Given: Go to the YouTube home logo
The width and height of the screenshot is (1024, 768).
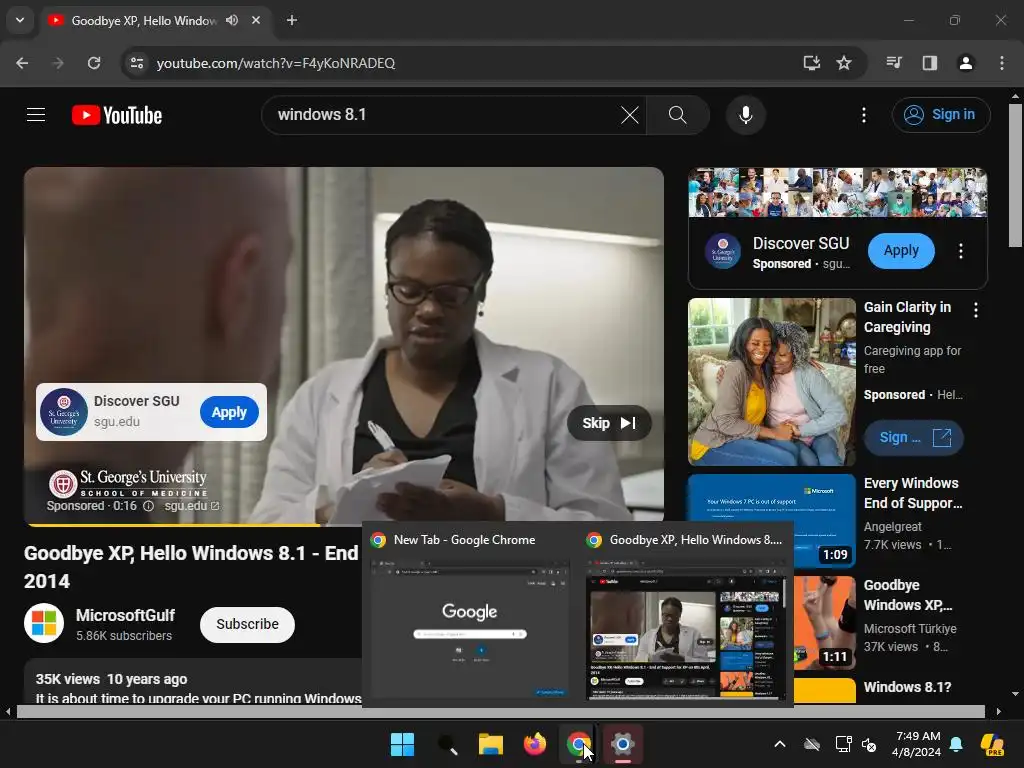Looking at the screenshot, I should point(117,115).
